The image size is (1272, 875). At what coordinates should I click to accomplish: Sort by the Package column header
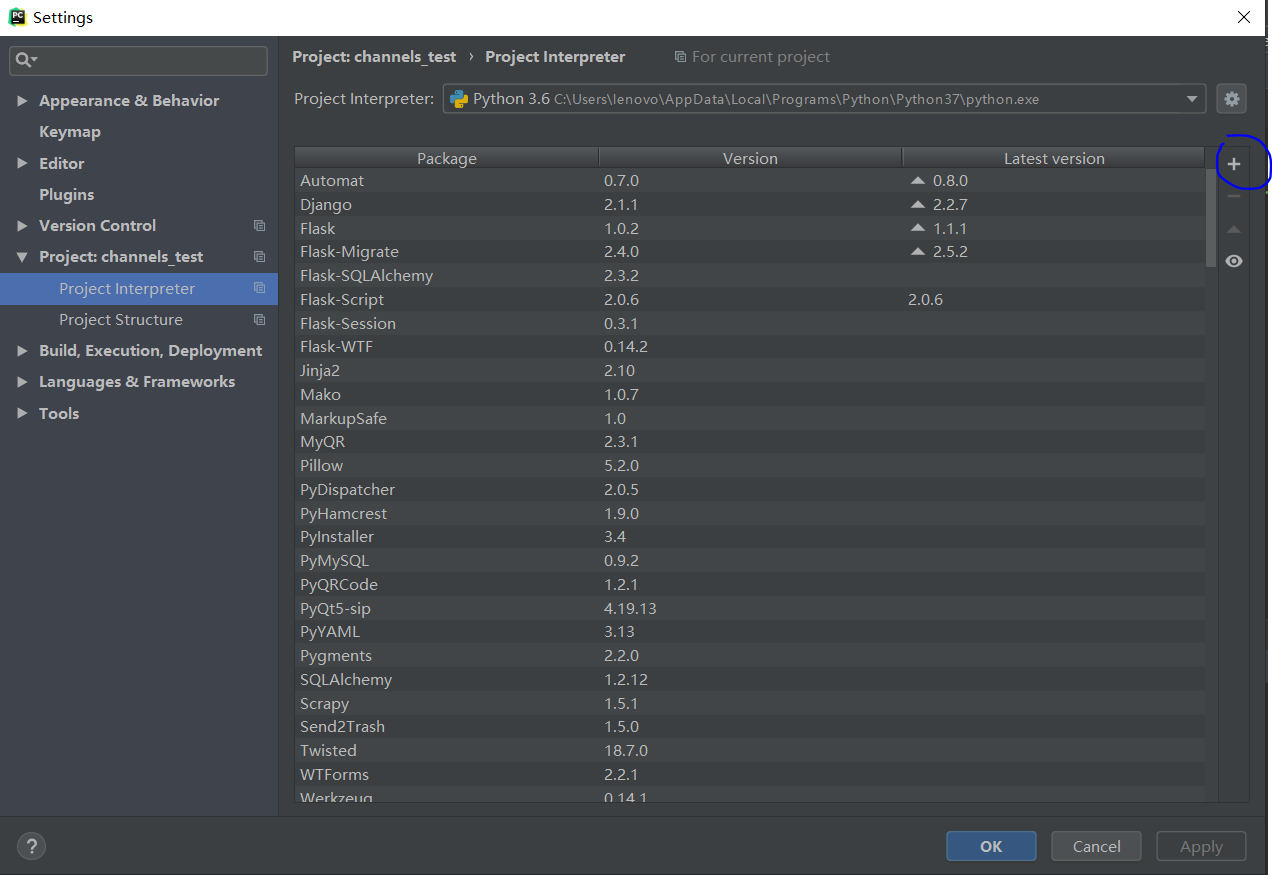click(447, 158)
